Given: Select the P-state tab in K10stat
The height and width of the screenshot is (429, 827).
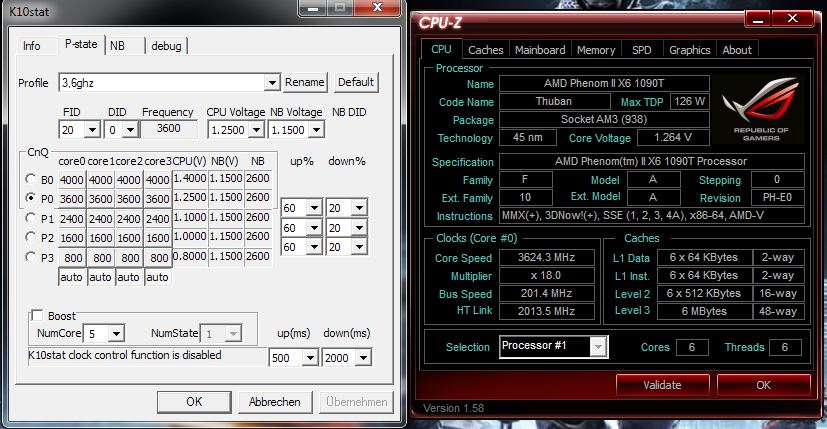Looking at the screenshot, I should [81, 44].
